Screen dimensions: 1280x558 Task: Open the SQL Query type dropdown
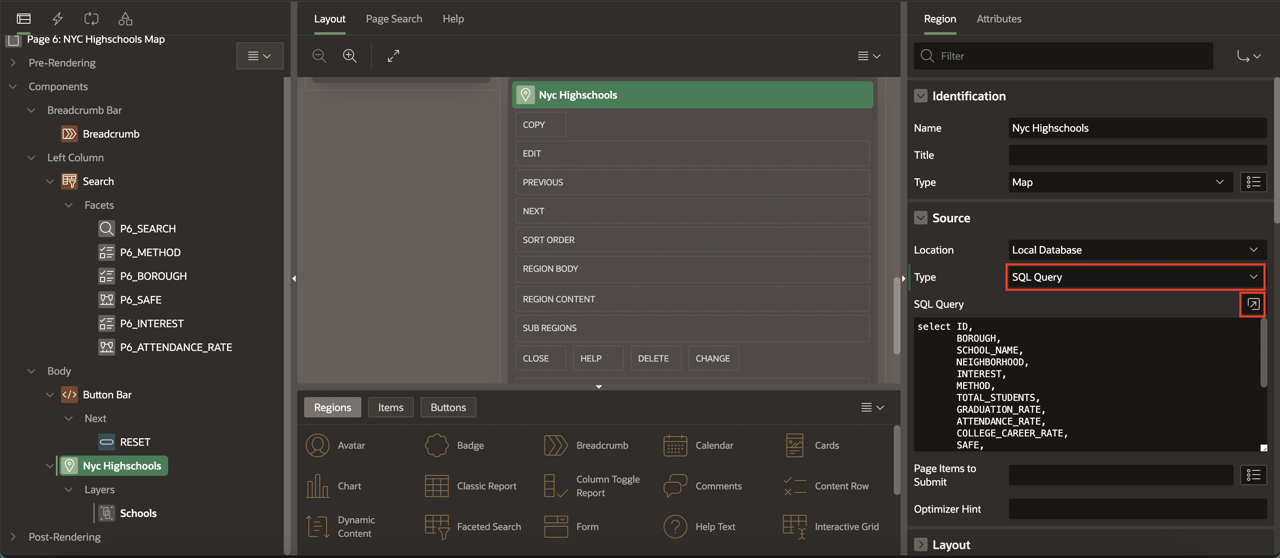[1135, 277]
